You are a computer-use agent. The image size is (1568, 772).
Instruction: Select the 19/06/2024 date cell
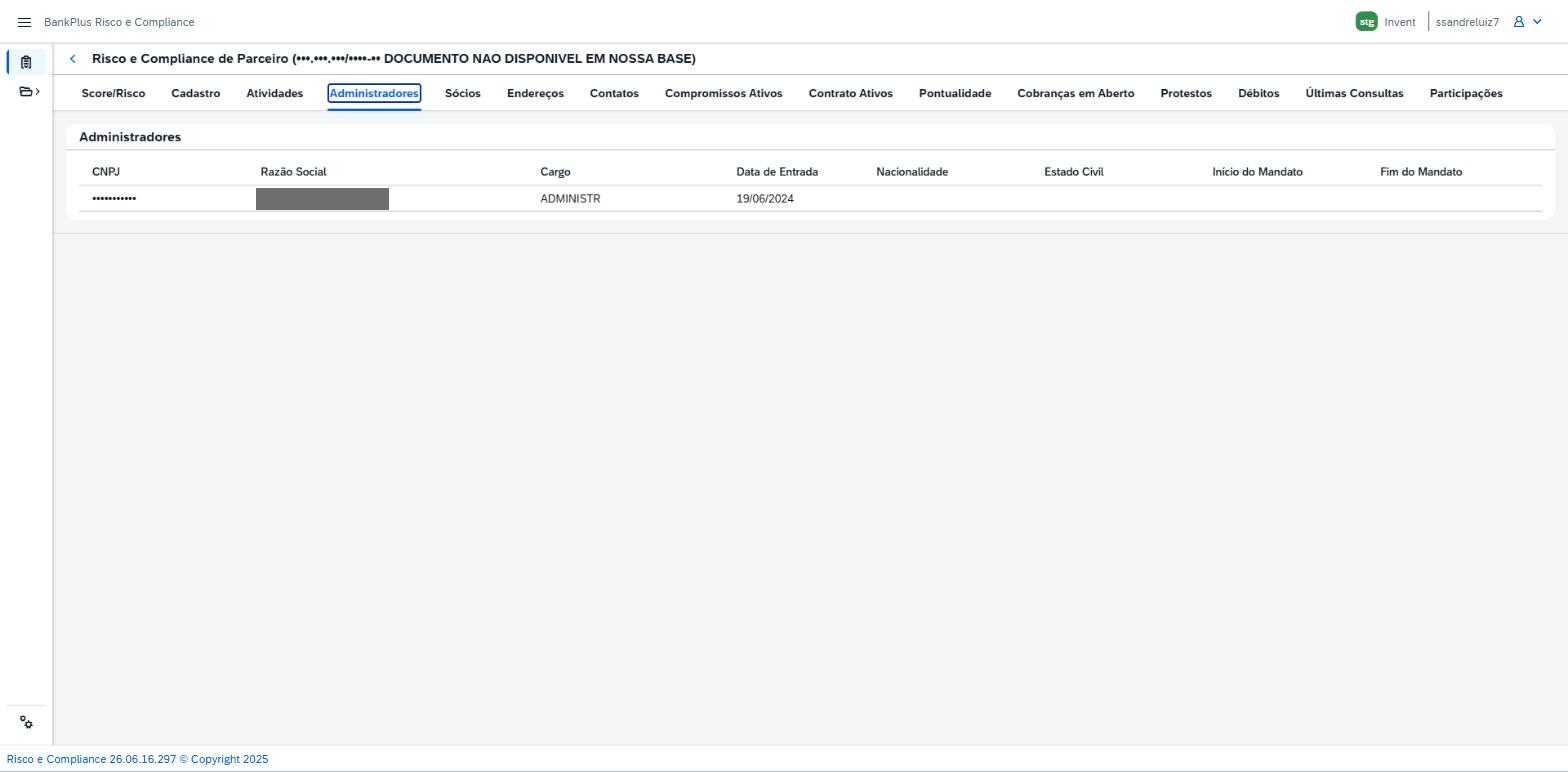[x=765, y=199]
